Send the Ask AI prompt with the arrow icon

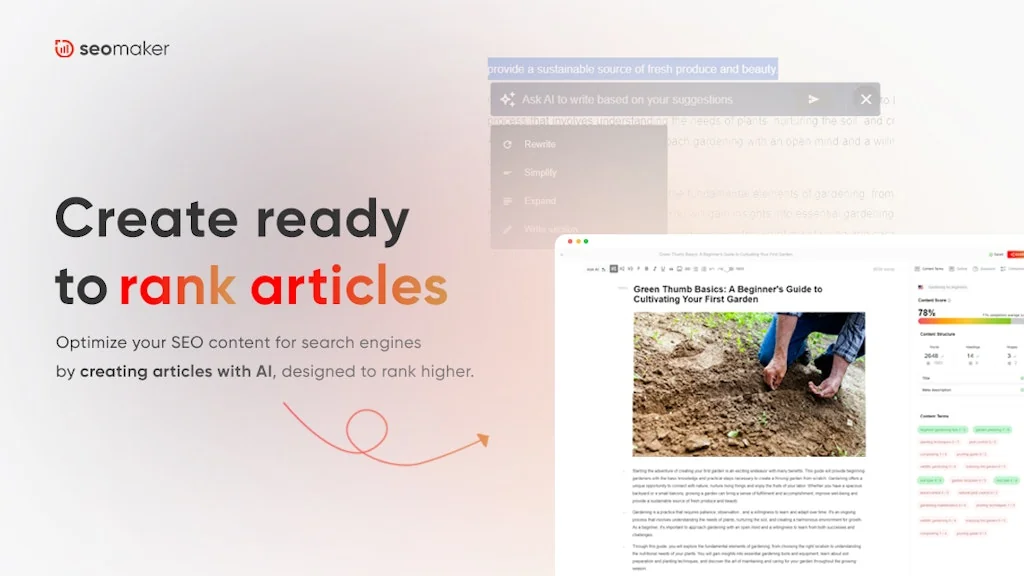tap(813, 99)
